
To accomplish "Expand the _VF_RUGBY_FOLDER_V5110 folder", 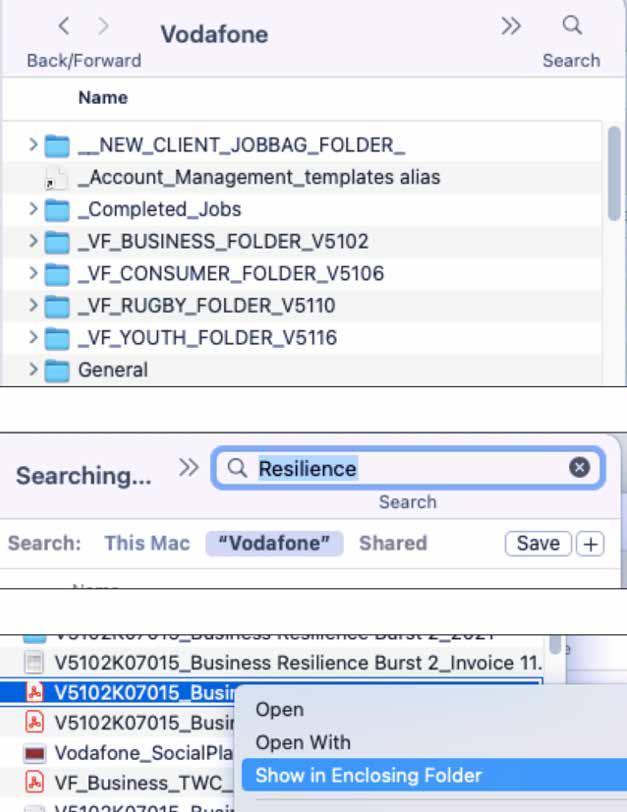I will [x=33, y=305].
